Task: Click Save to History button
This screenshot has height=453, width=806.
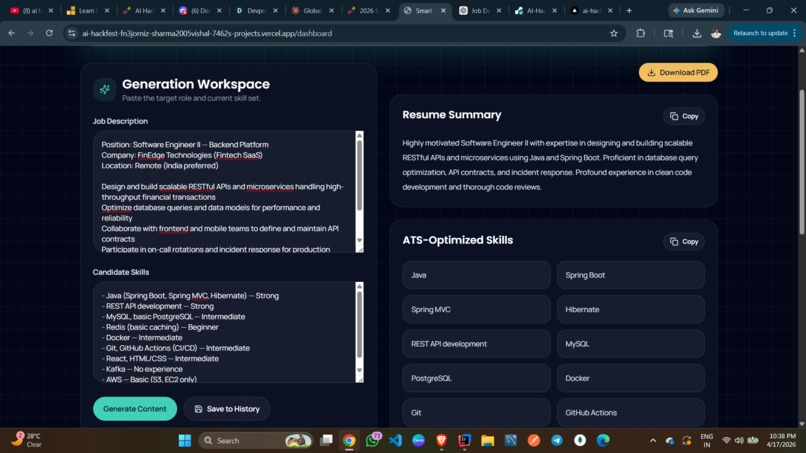Action: coord(227,409)
